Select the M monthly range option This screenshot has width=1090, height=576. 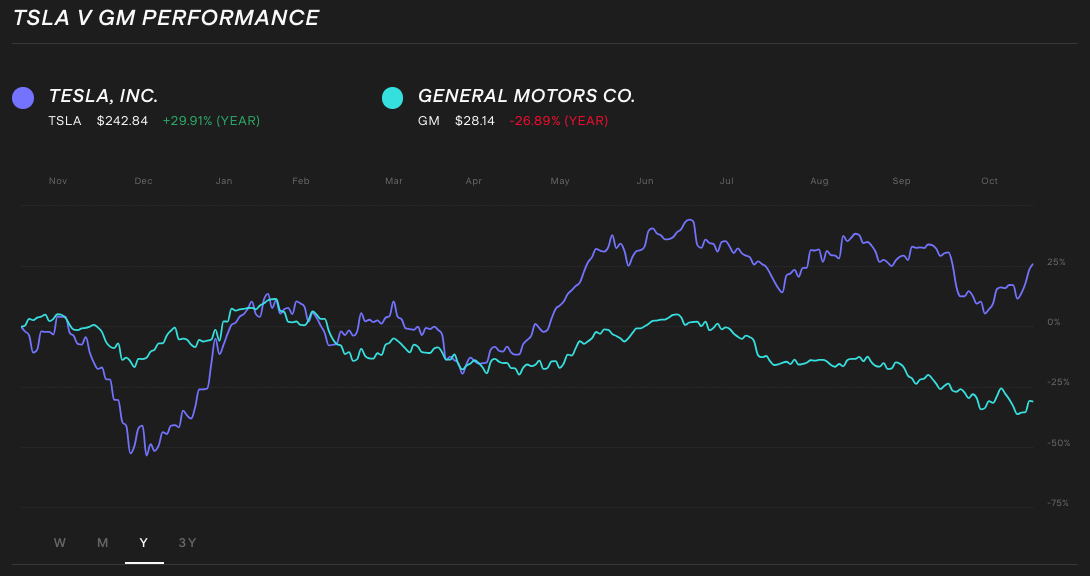tap(101, 542)
